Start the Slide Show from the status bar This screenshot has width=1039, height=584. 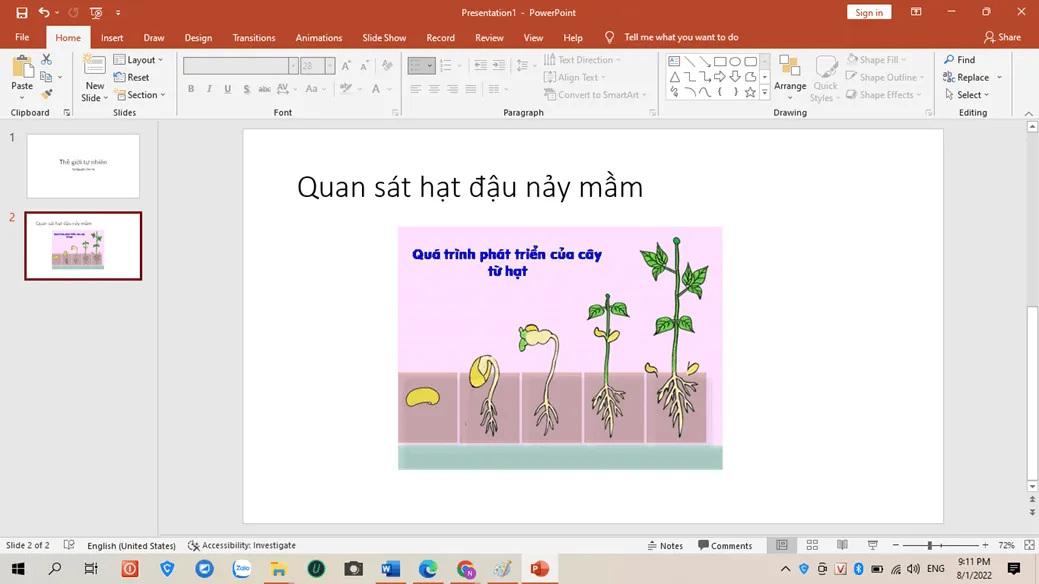[872, 545]
